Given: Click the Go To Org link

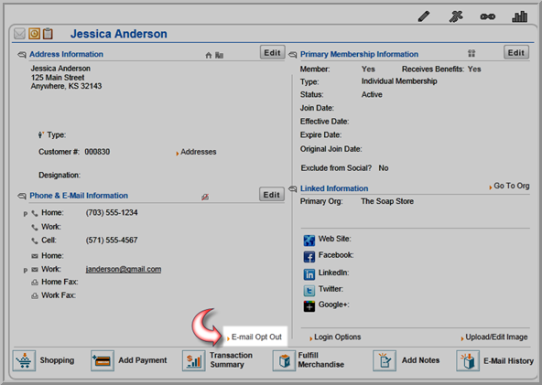Looking at the screenshot, I should (x=511, y=186).
